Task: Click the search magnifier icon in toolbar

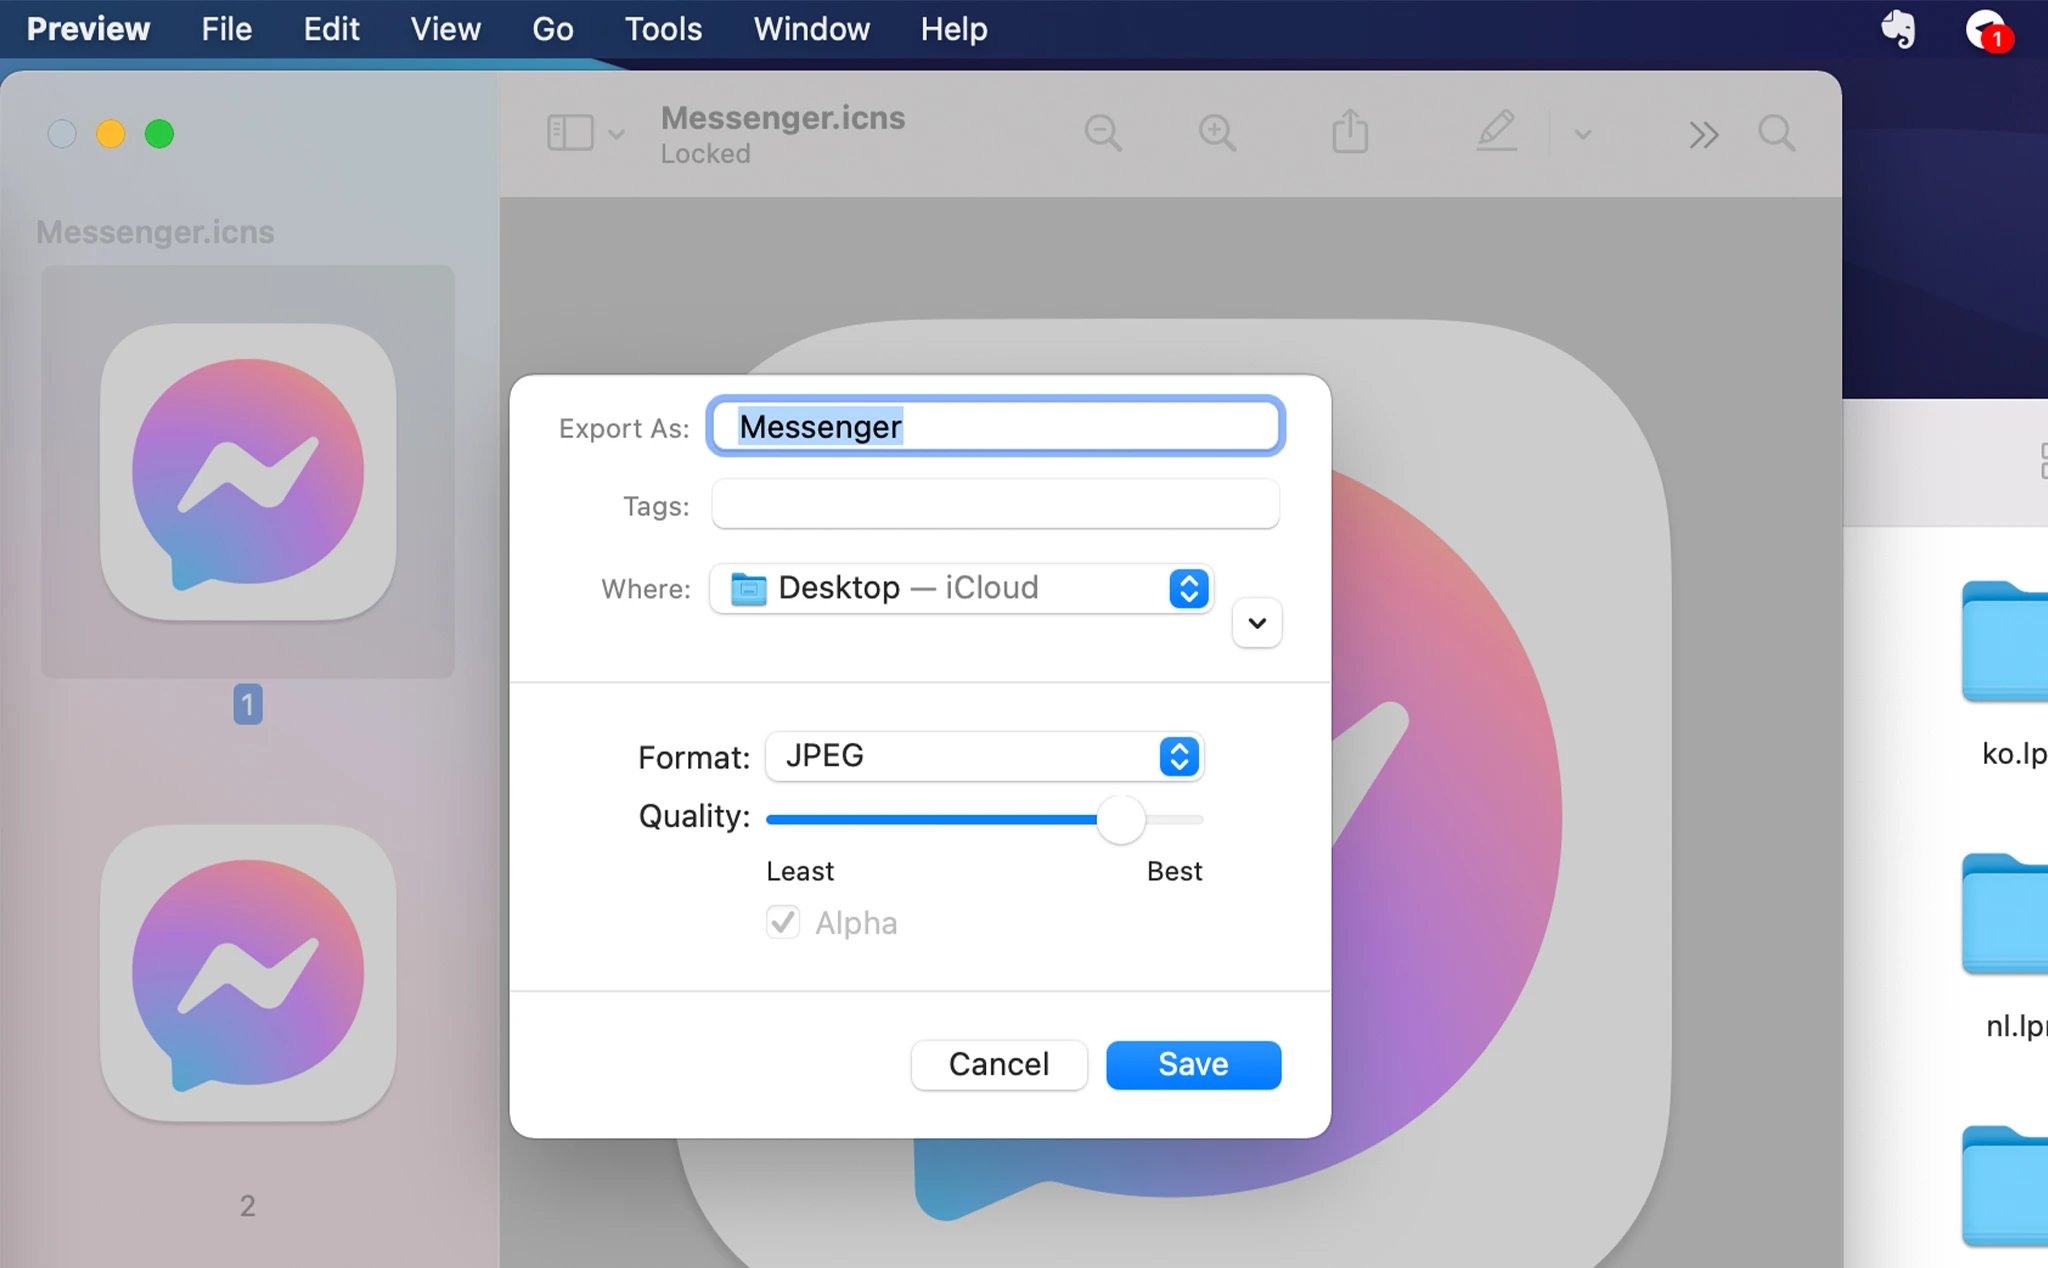Action: [1777, 133]
